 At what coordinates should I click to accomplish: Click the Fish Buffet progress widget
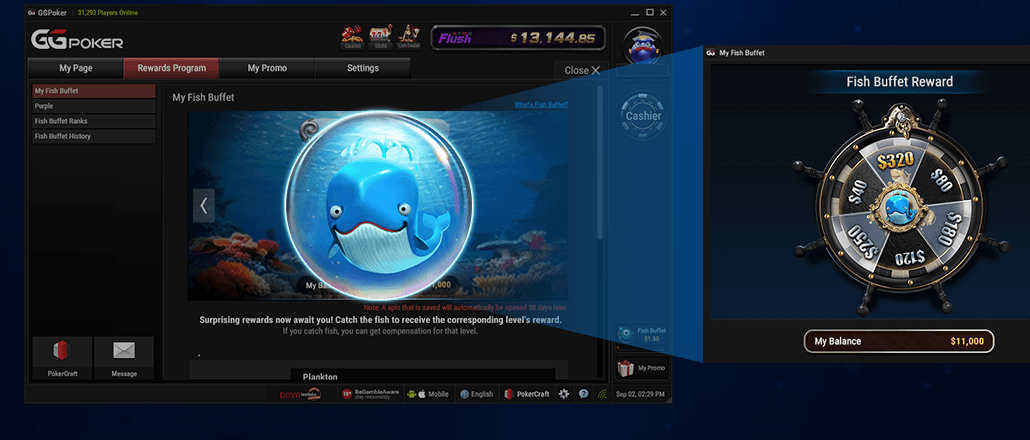(x=642, y=334)
